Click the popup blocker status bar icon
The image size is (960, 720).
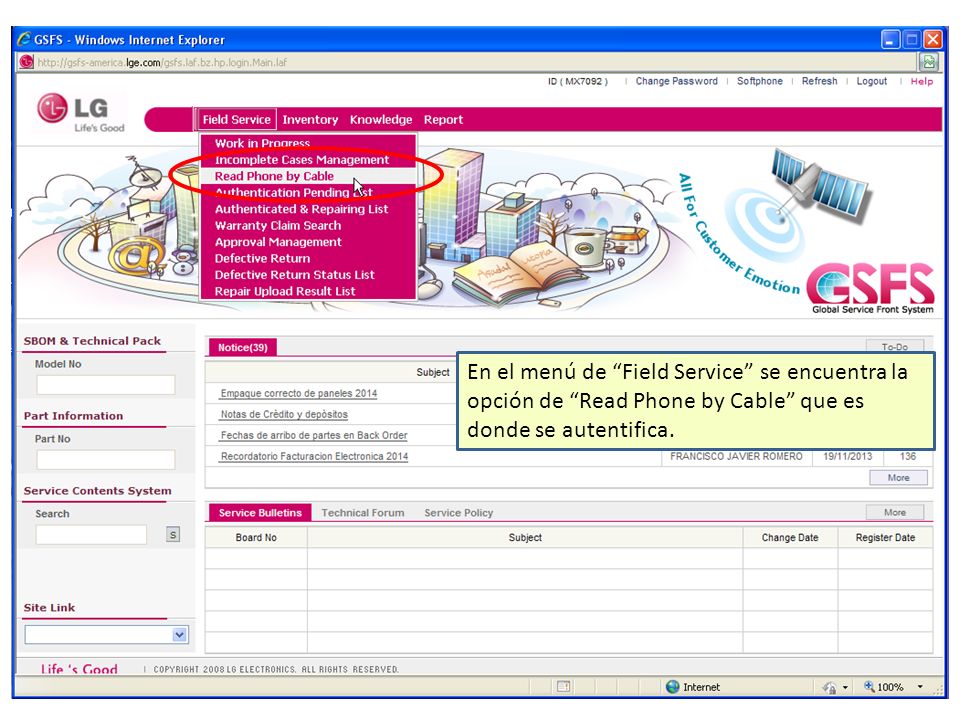(564, 687)
